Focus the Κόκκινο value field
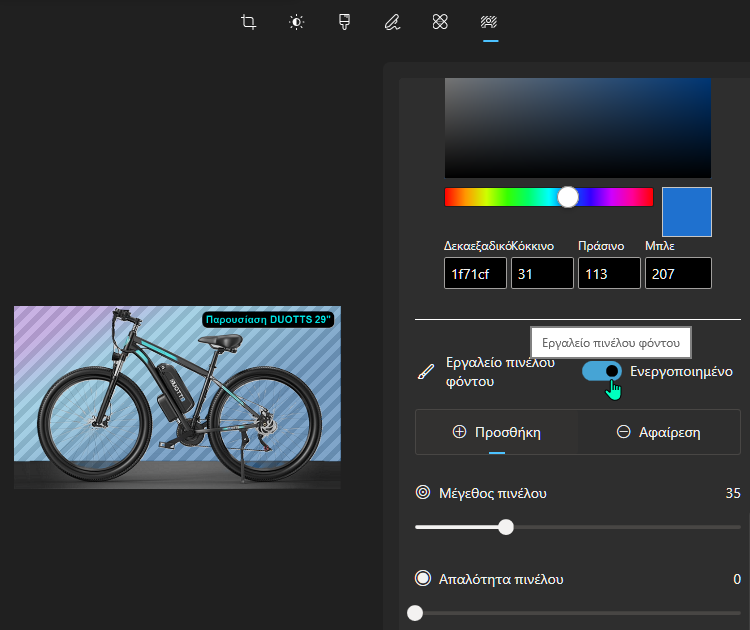 tap(542, 273)
